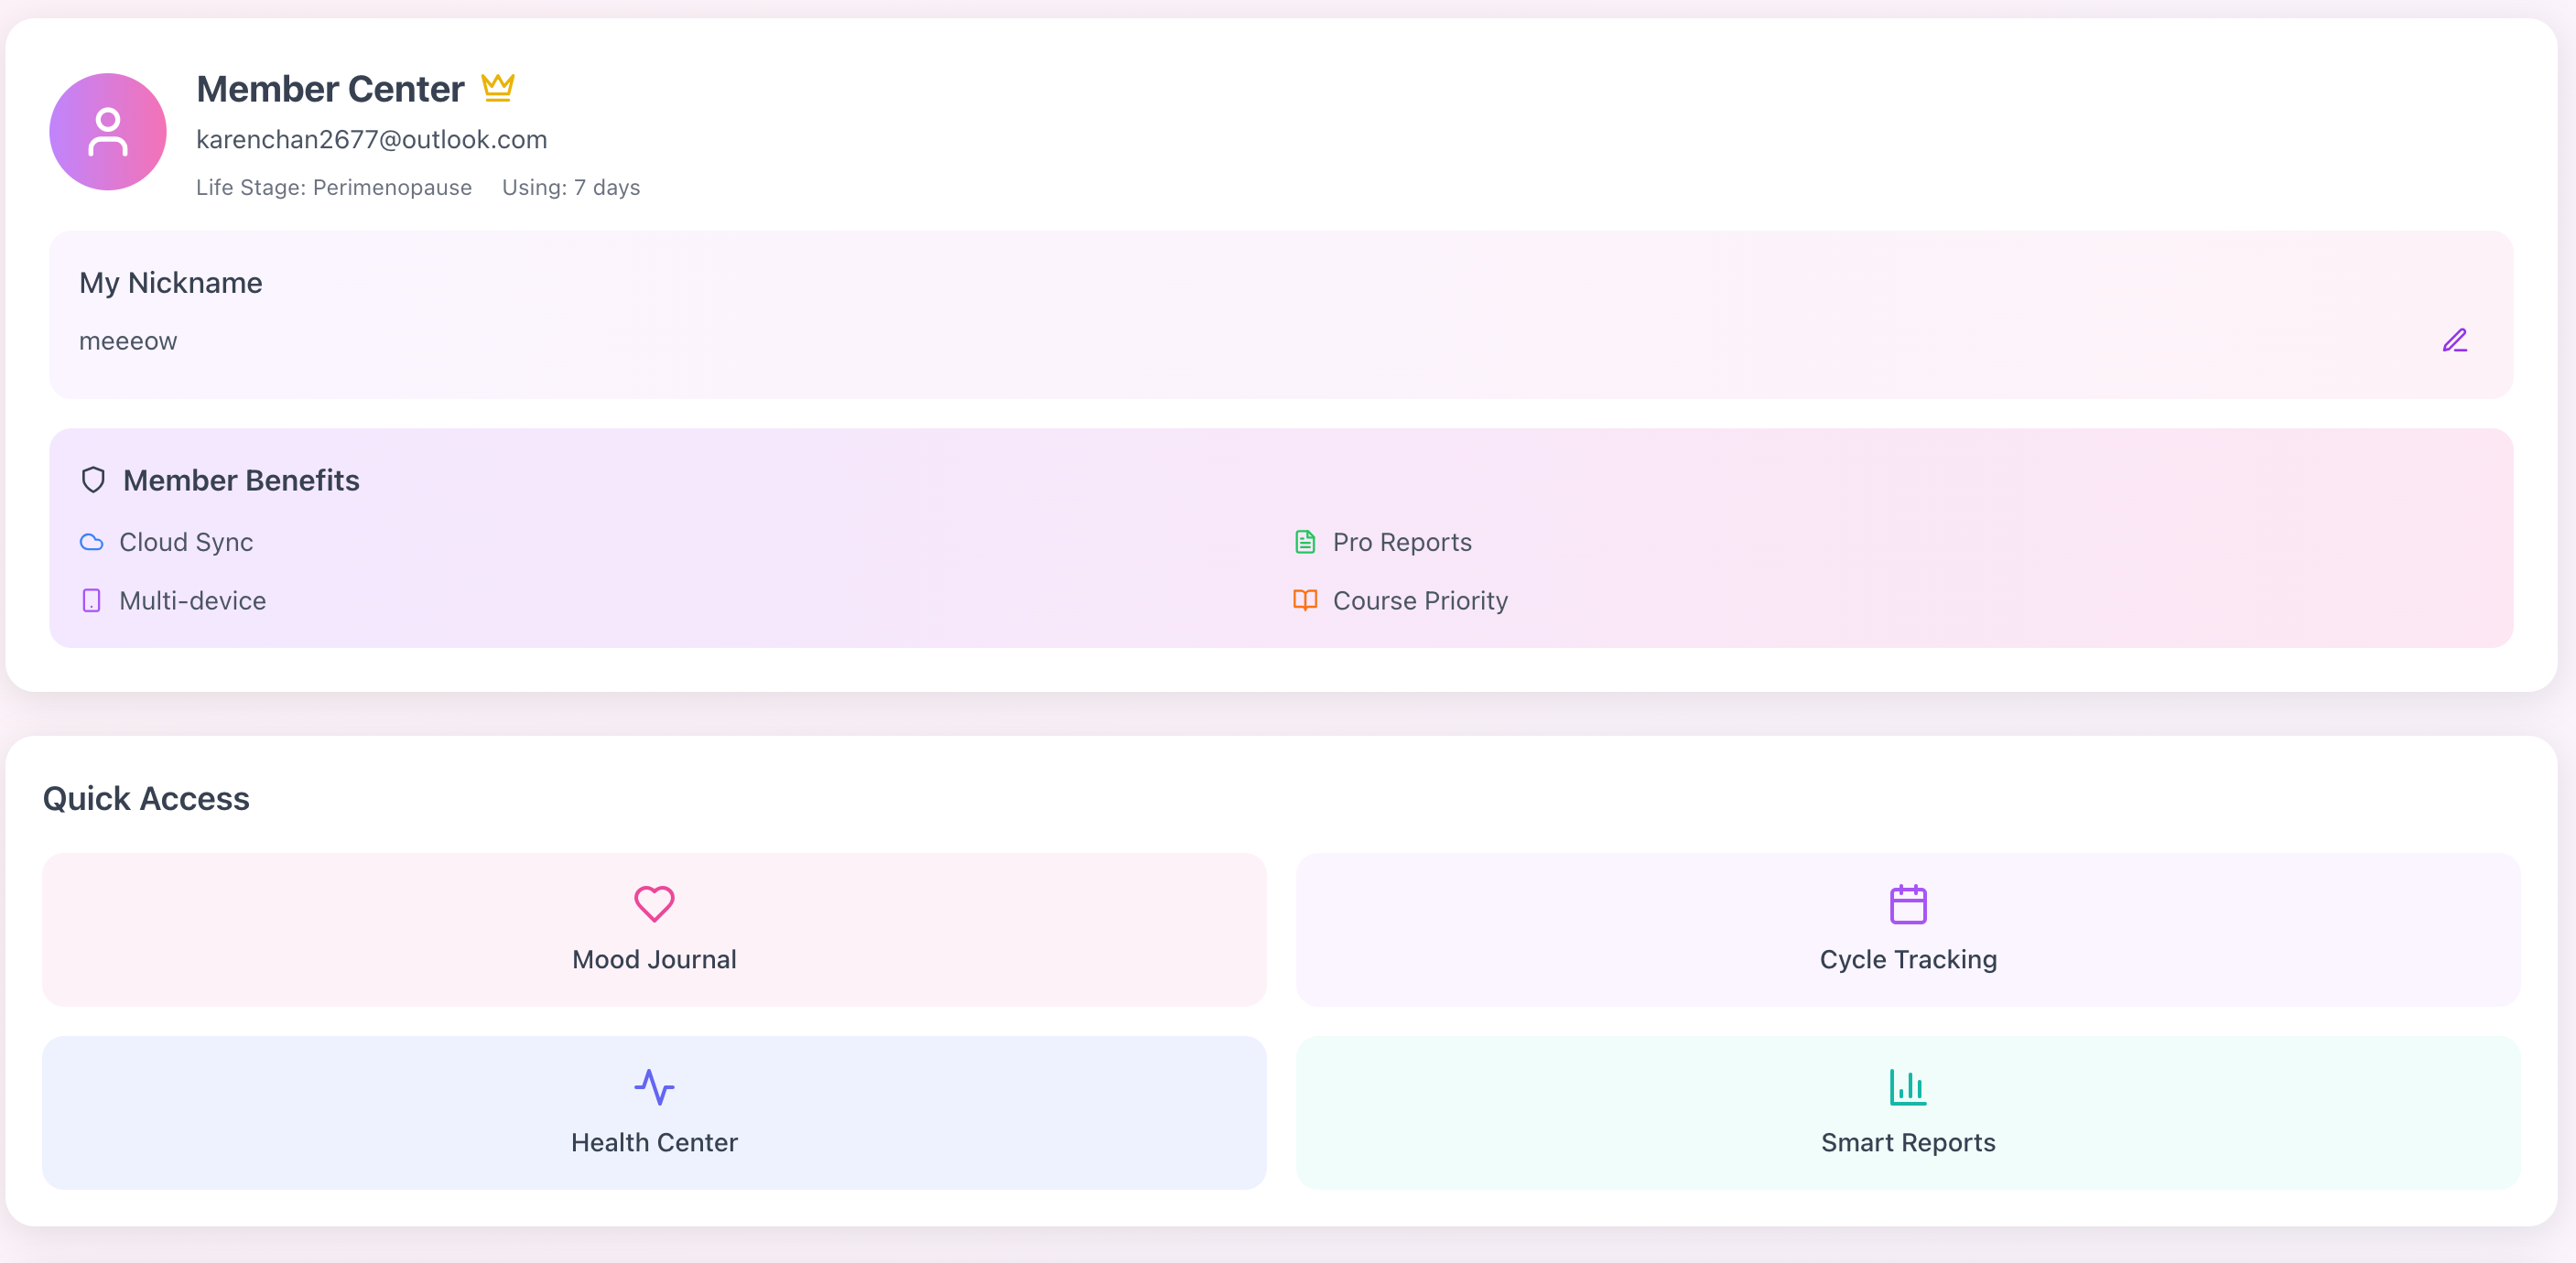Click the purple Multi-device phone icon
The height and width of the screenshot is (1263, 2576).
(91, 601)
